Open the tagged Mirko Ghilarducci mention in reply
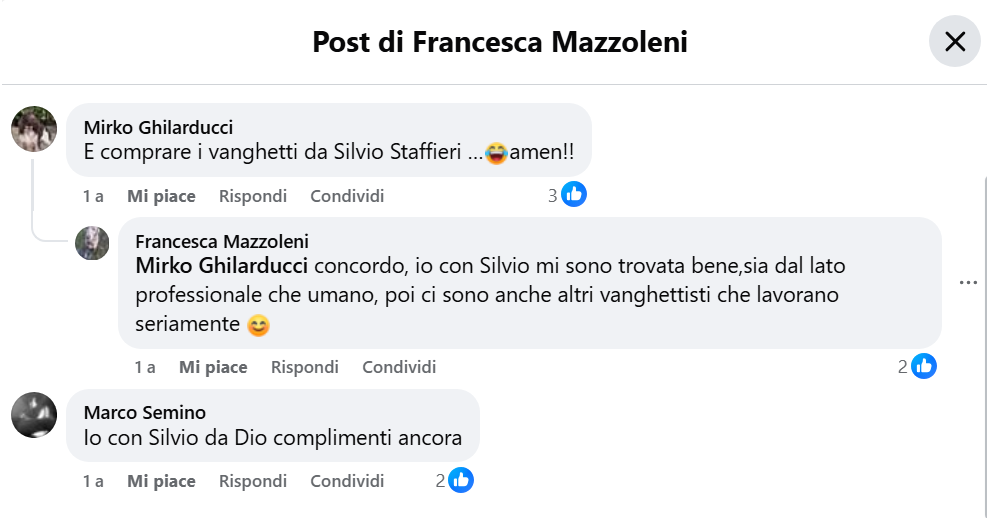This screenshot has width=987, height=518. [x=222, y=266]
